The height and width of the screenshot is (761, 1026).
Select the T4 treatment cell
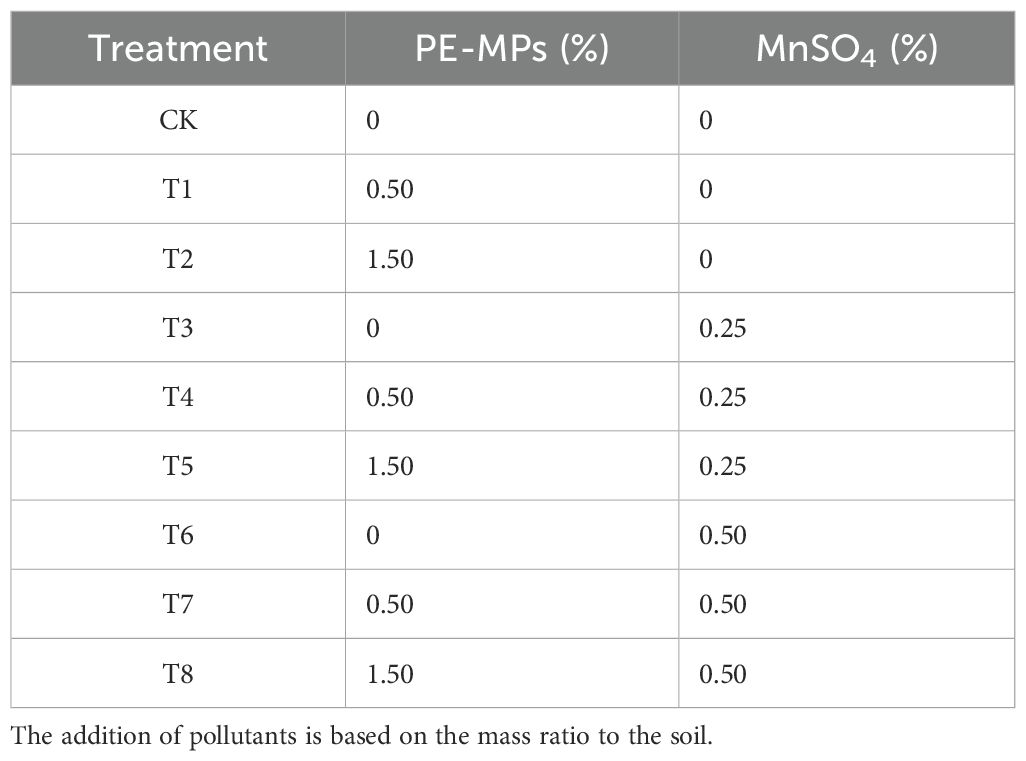[178, 397]
